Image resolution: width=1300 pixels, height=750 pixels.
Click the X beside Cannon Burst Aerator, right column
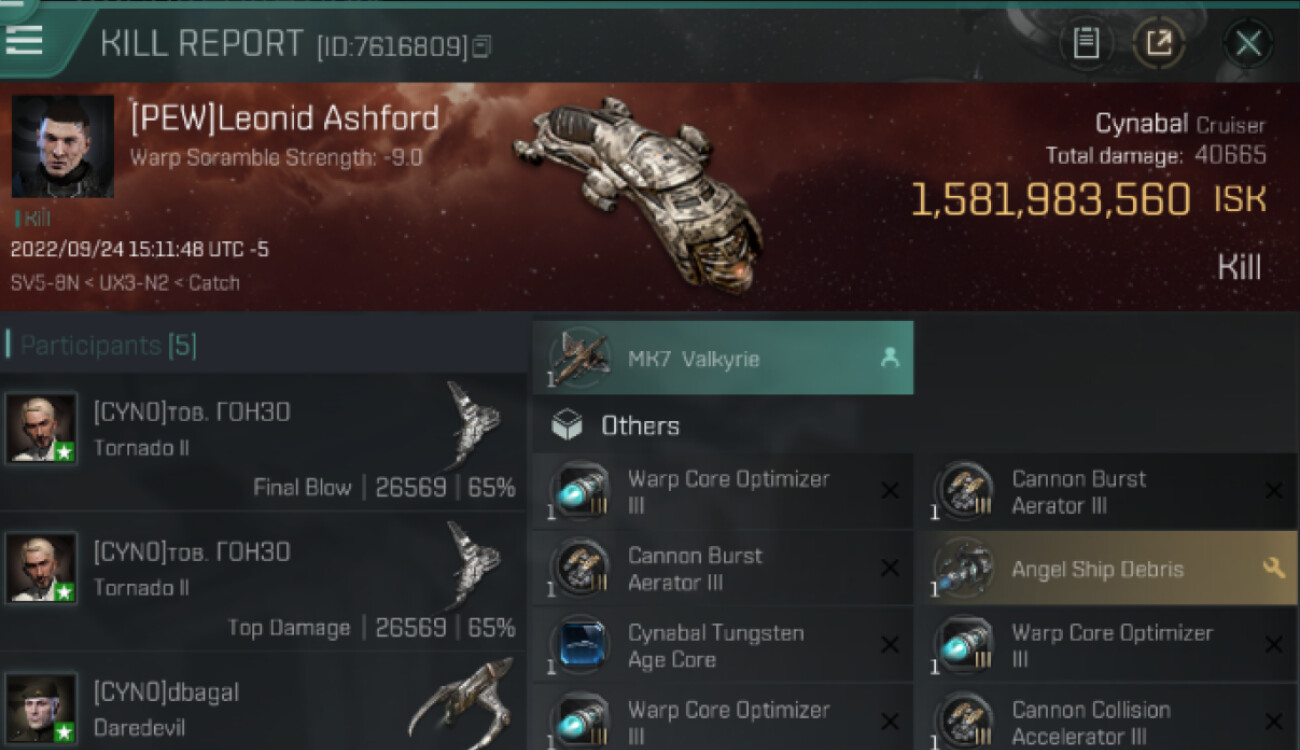click(1273, 490)
